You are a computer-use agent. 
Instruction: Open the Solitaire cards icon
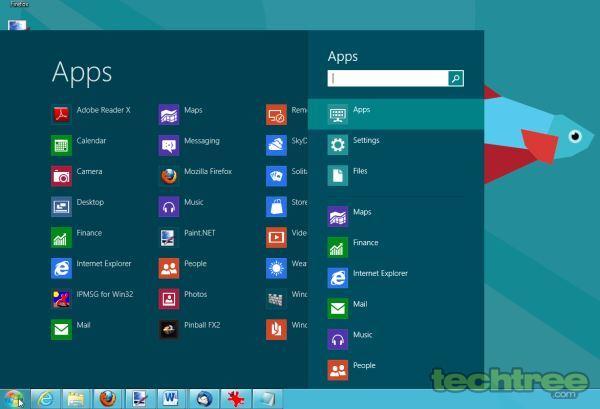[276, 176]
